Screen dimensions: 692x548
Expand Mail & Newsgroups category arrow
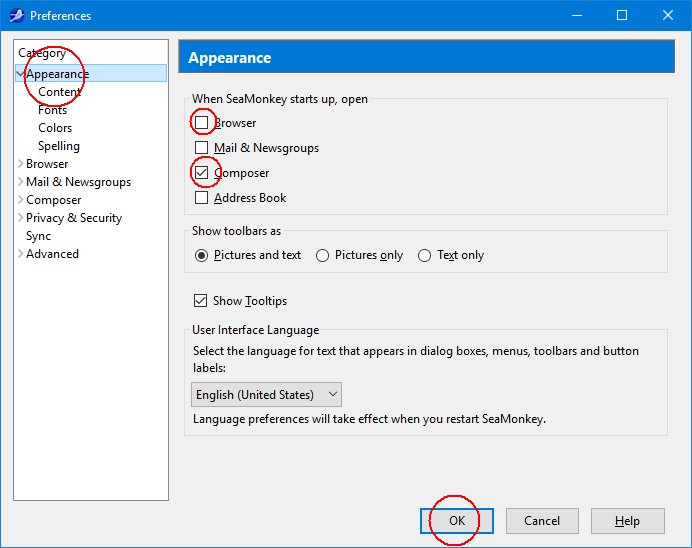[20, 182]
